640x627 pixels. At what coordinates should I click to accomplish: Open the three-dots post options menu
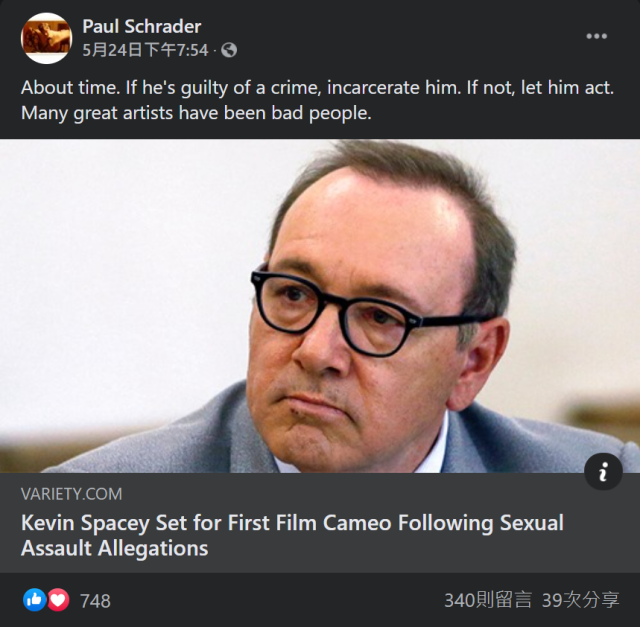pos(597,37)
